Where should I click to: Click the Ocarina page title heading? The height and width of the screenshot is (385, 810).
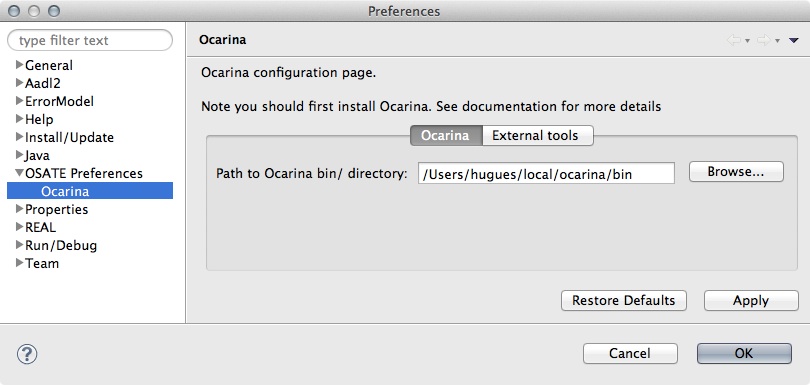tap(222, 40)
